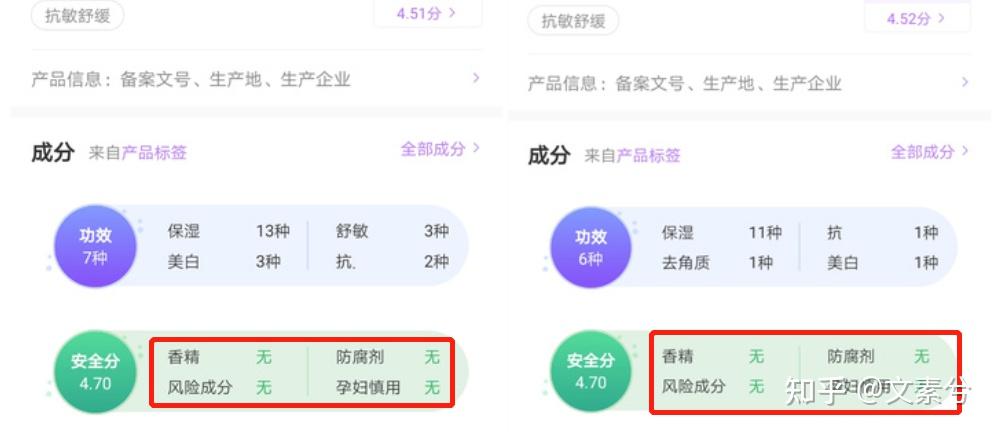Image resolution: width=998 pixels, height=432 pixels.
Task: Click left 产品标签 purple link
Action: [x=154, y=153]
